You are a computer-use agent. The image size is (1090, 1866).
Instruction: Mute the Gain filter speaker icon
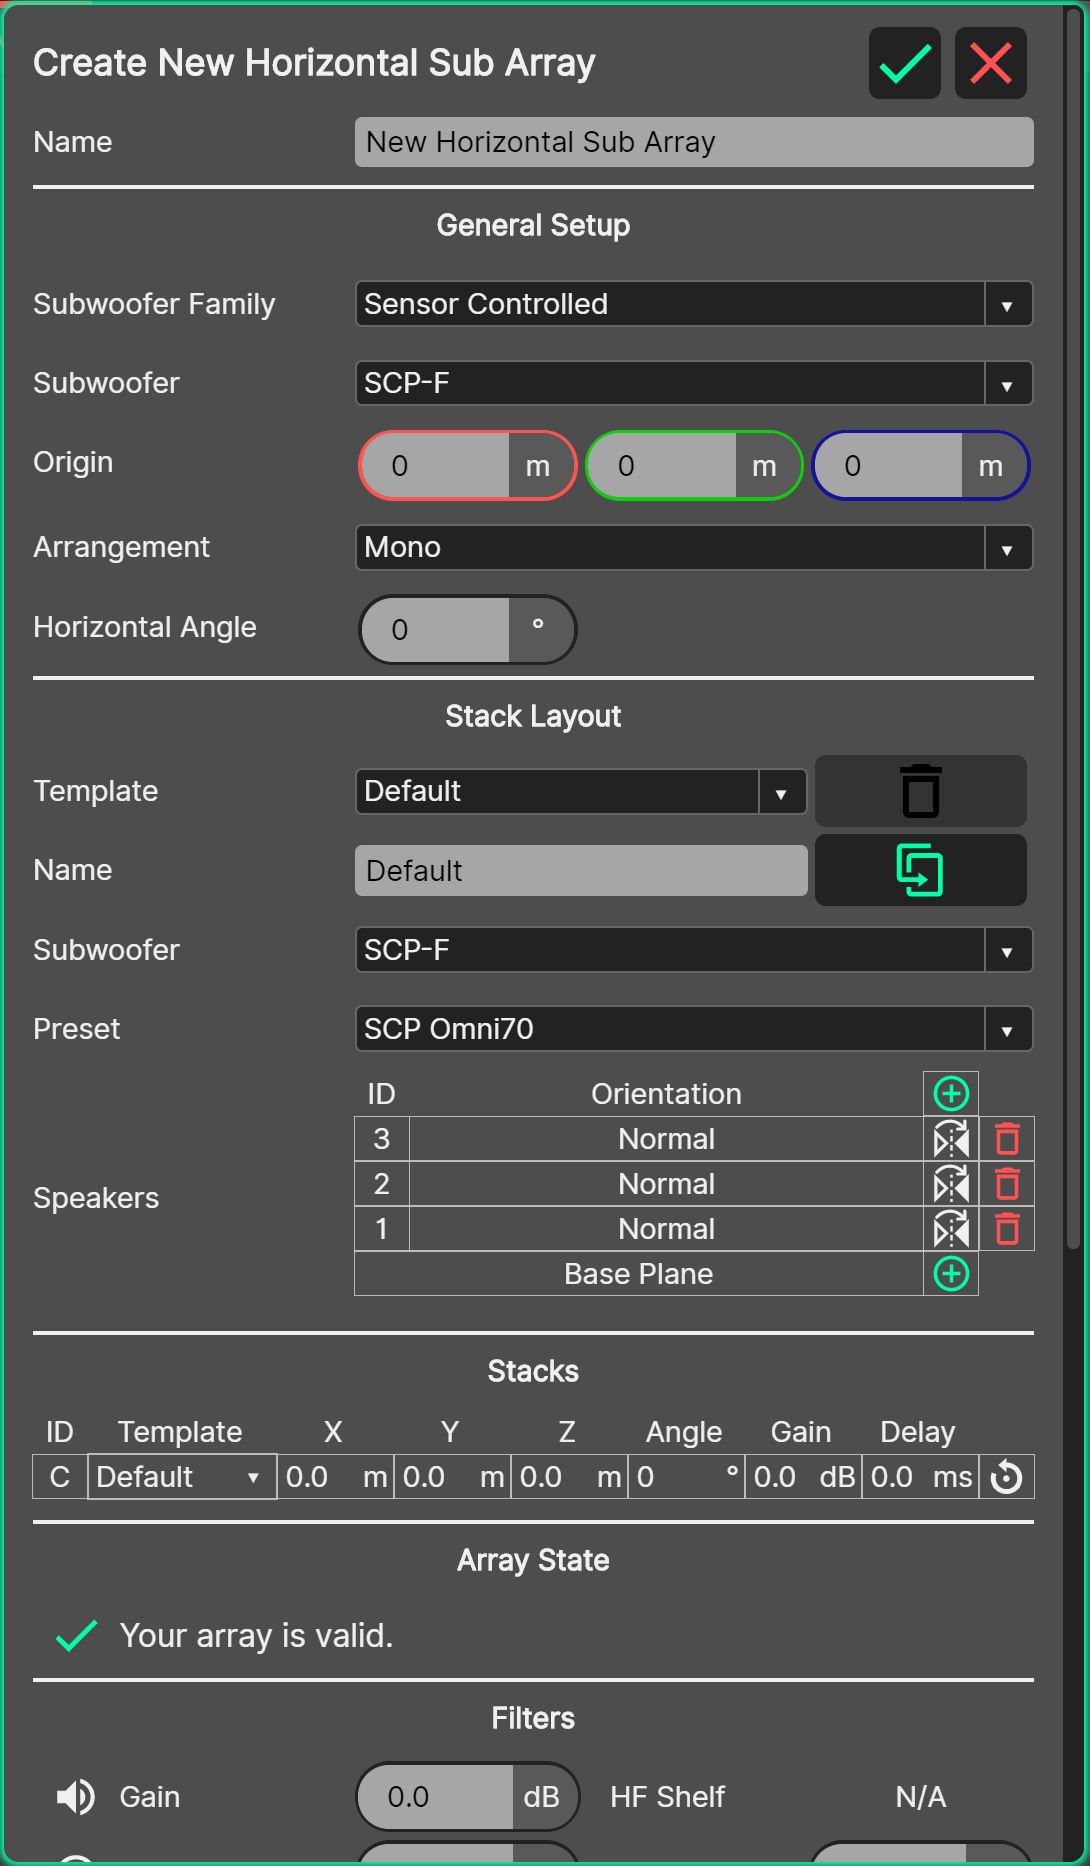pos(76,1797)
